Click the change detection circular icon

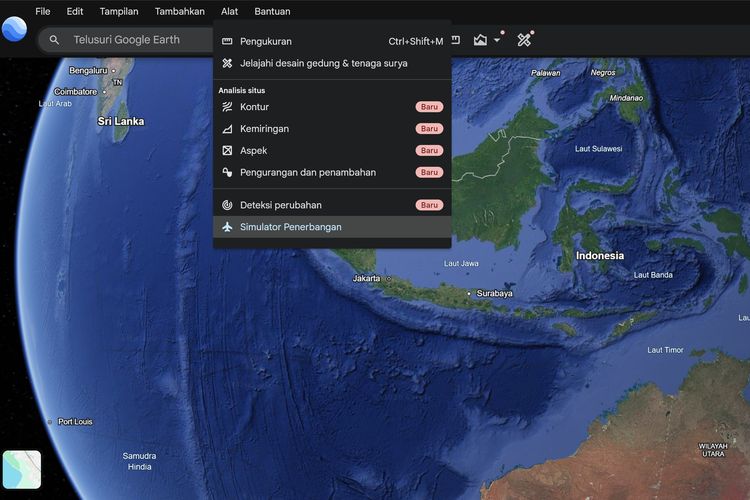(227, 205)
